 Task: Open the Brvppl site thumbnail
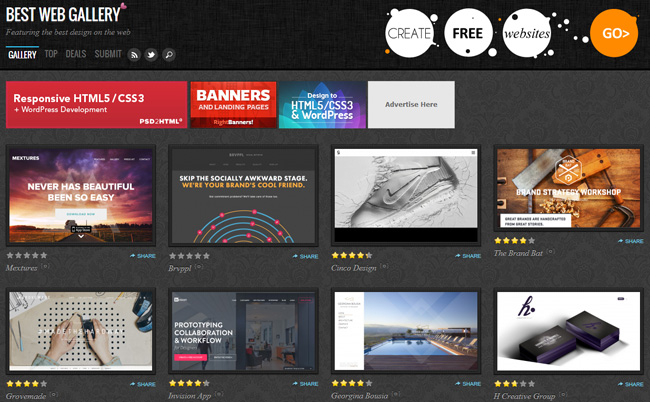tap(243, 195)
